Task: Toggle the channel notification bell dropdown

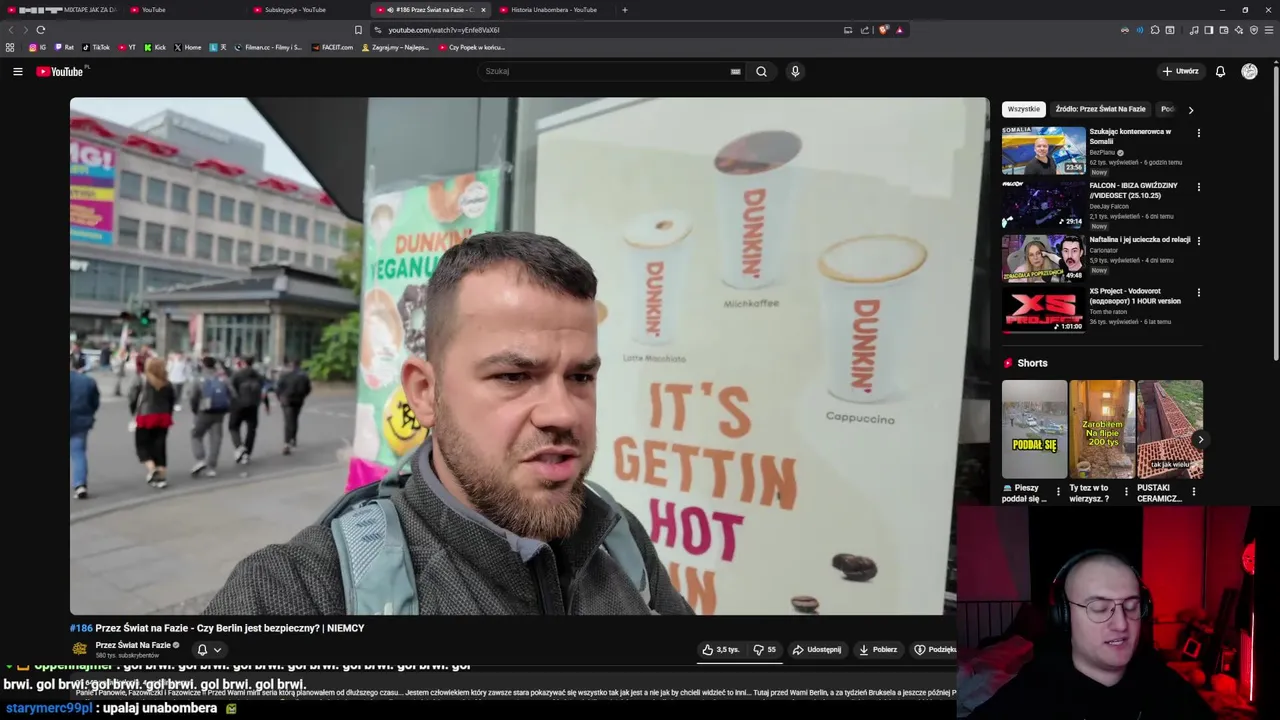Action: (209, 649)
